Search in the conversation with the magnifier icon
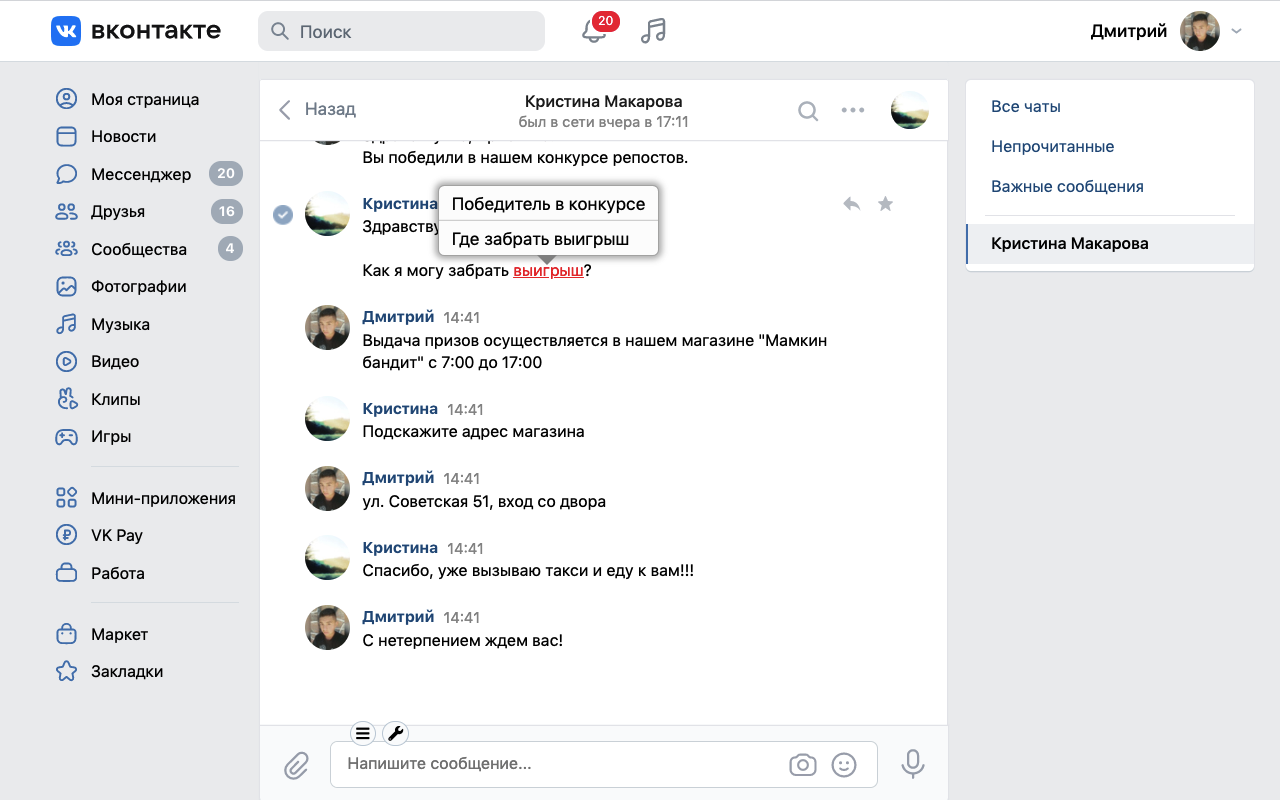 pos(807,111)
